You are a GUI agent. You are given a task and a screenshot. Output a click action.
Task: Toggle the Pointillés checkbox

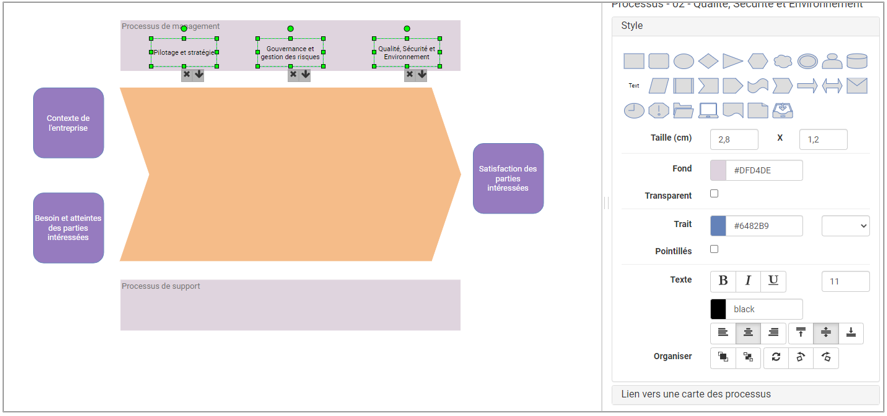click(x=714, y=249)
